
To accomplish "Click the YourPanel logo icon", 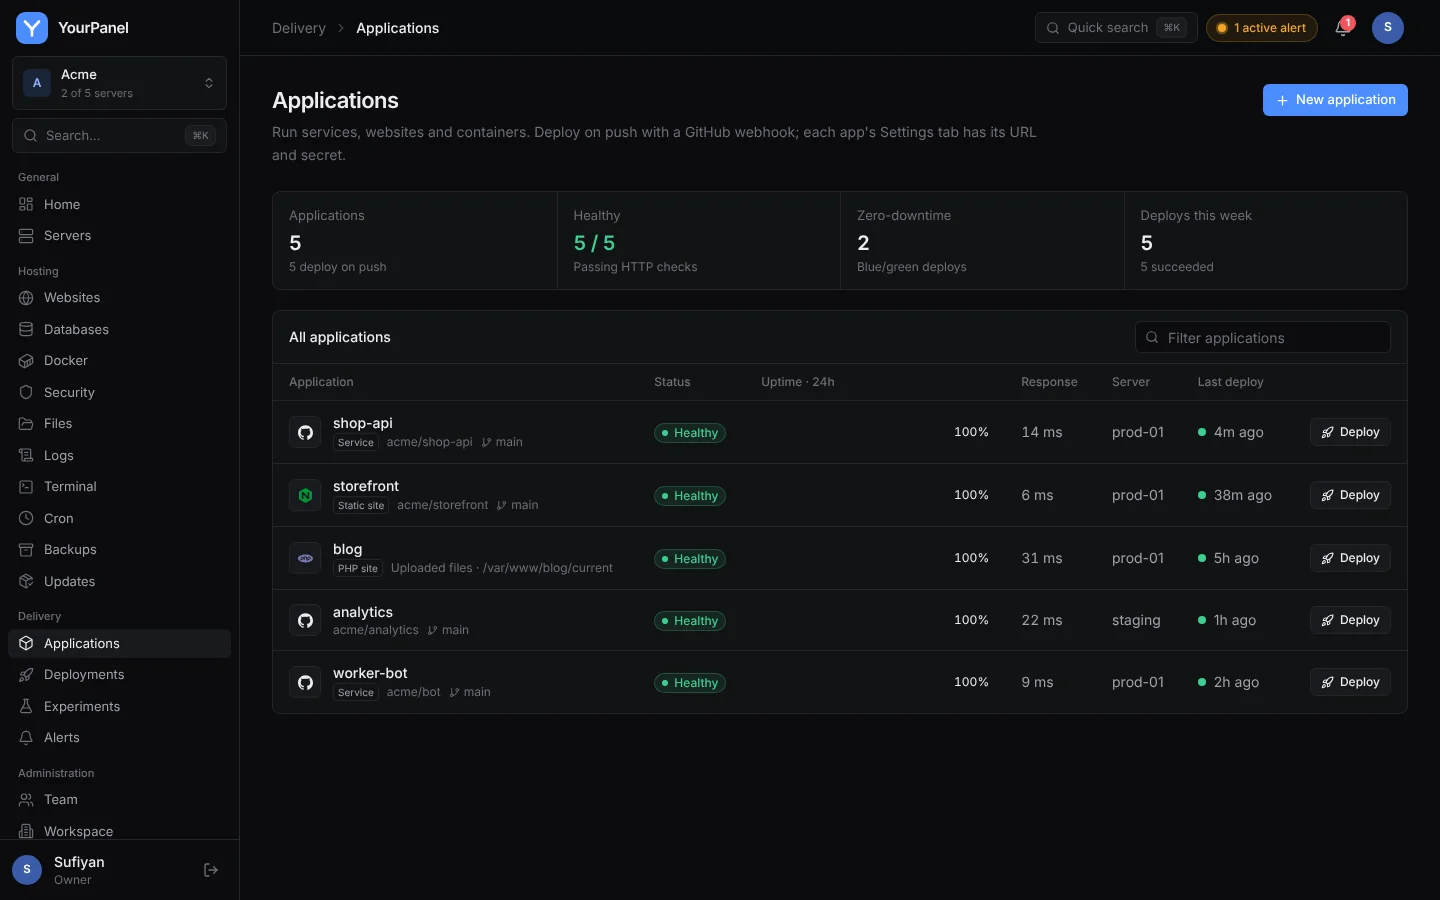I will click(32, 28).
